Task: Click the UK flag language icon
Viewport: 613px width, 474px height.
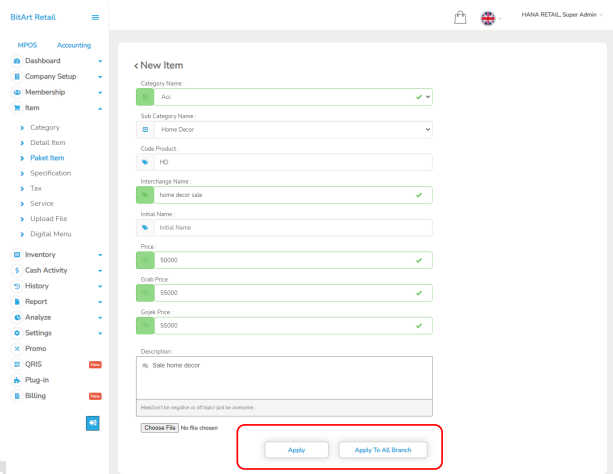Action: (488, 18)
